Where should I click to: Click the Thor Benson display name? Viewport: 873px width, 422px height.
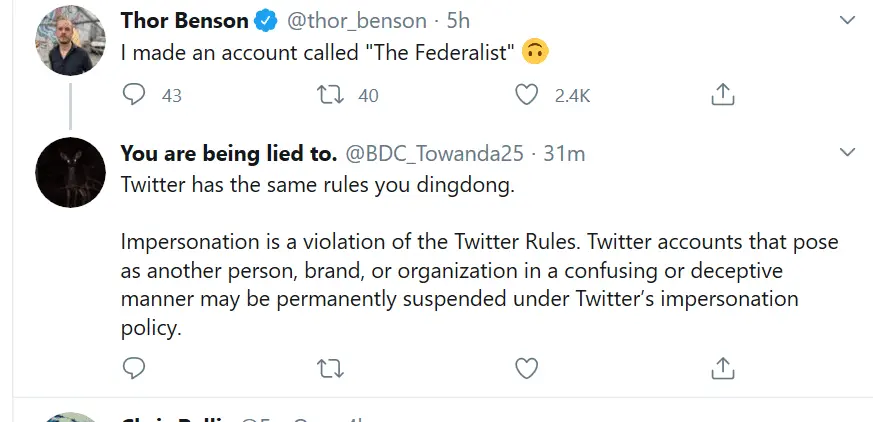pyautogui.click(x=182, y=21)
